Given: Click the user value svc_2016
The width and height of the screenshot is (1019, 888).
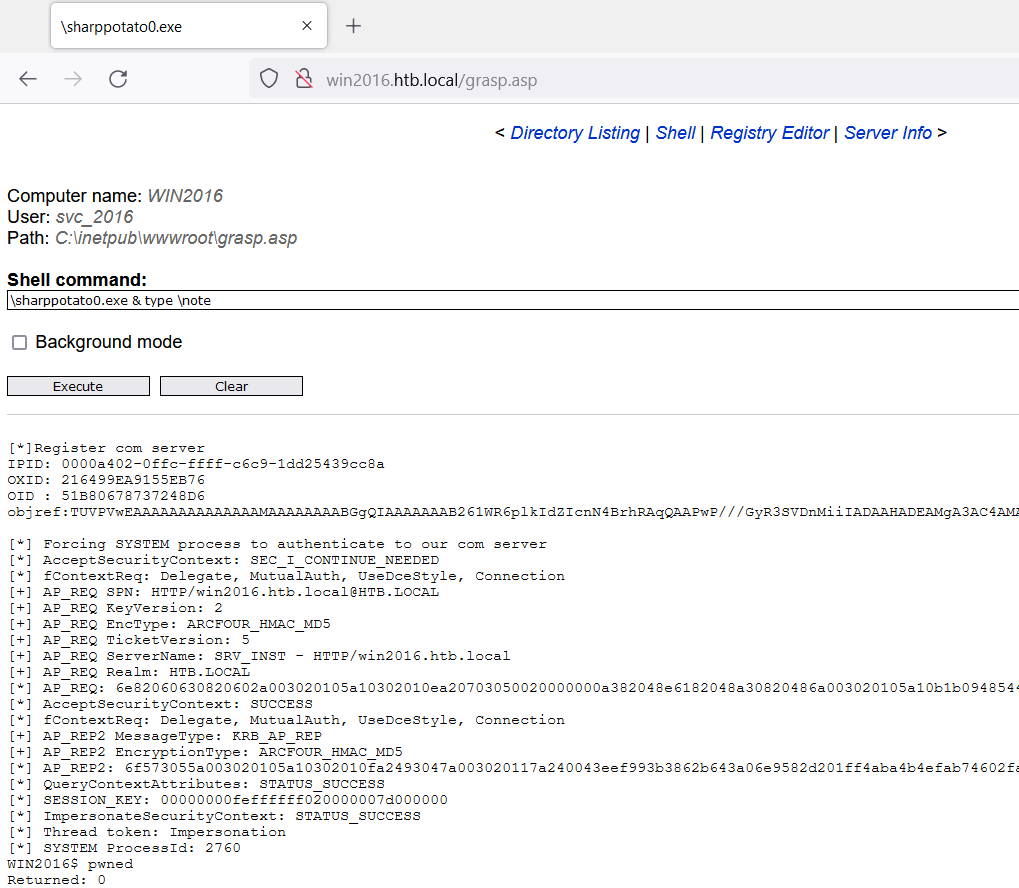Looking at the screenshot, I should [x=94, y=217].
